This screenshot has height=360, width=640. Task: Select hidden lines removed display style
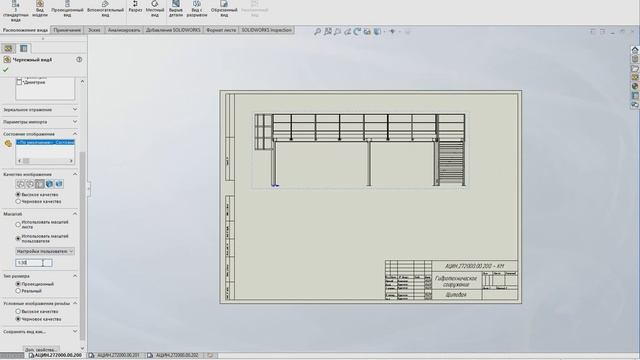[x=39, y=184]
